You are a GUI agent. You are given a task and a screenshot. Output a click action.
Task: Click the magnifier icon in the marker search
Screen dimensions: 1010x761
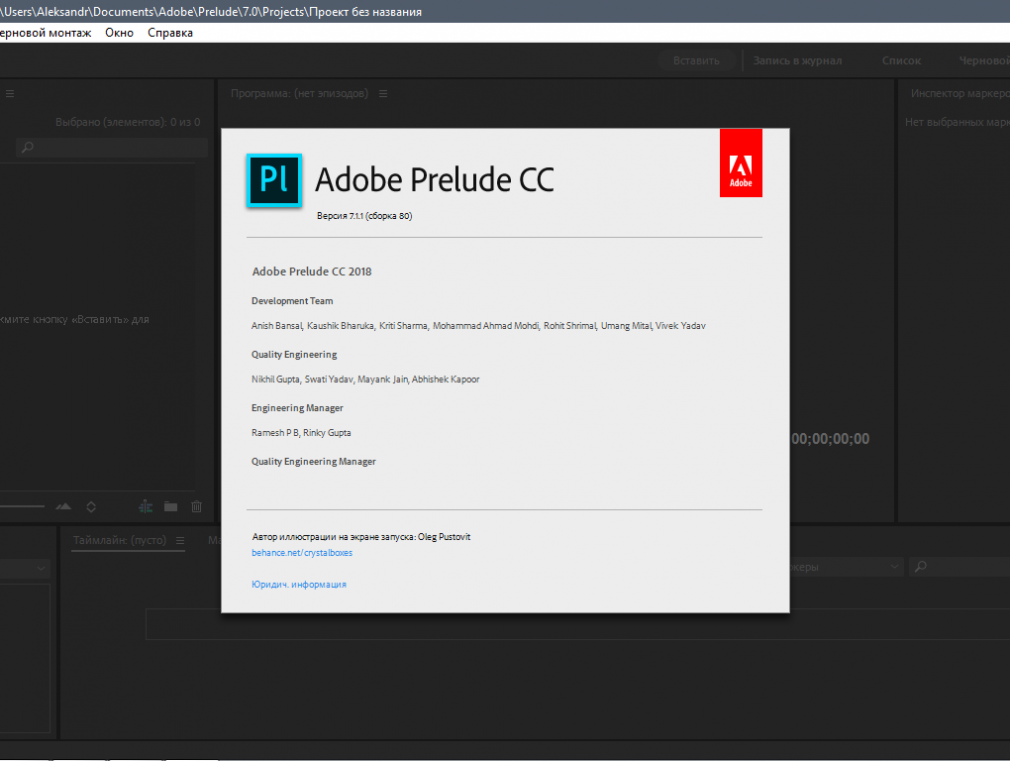(x=921, y=566)
